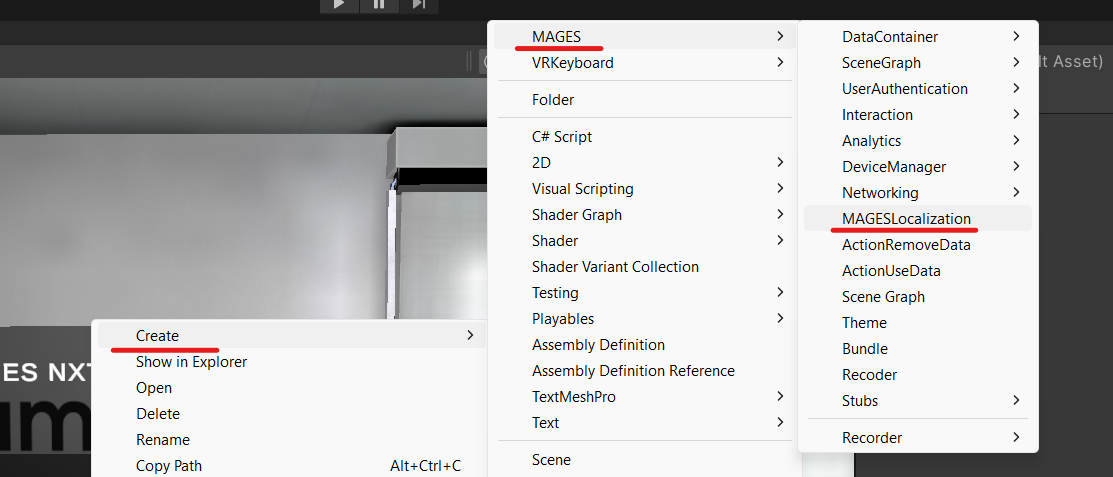Click chevron arrow beside Stubs
The image size is (1113, 477).
pyautogui.click(x=1016, y=400)
